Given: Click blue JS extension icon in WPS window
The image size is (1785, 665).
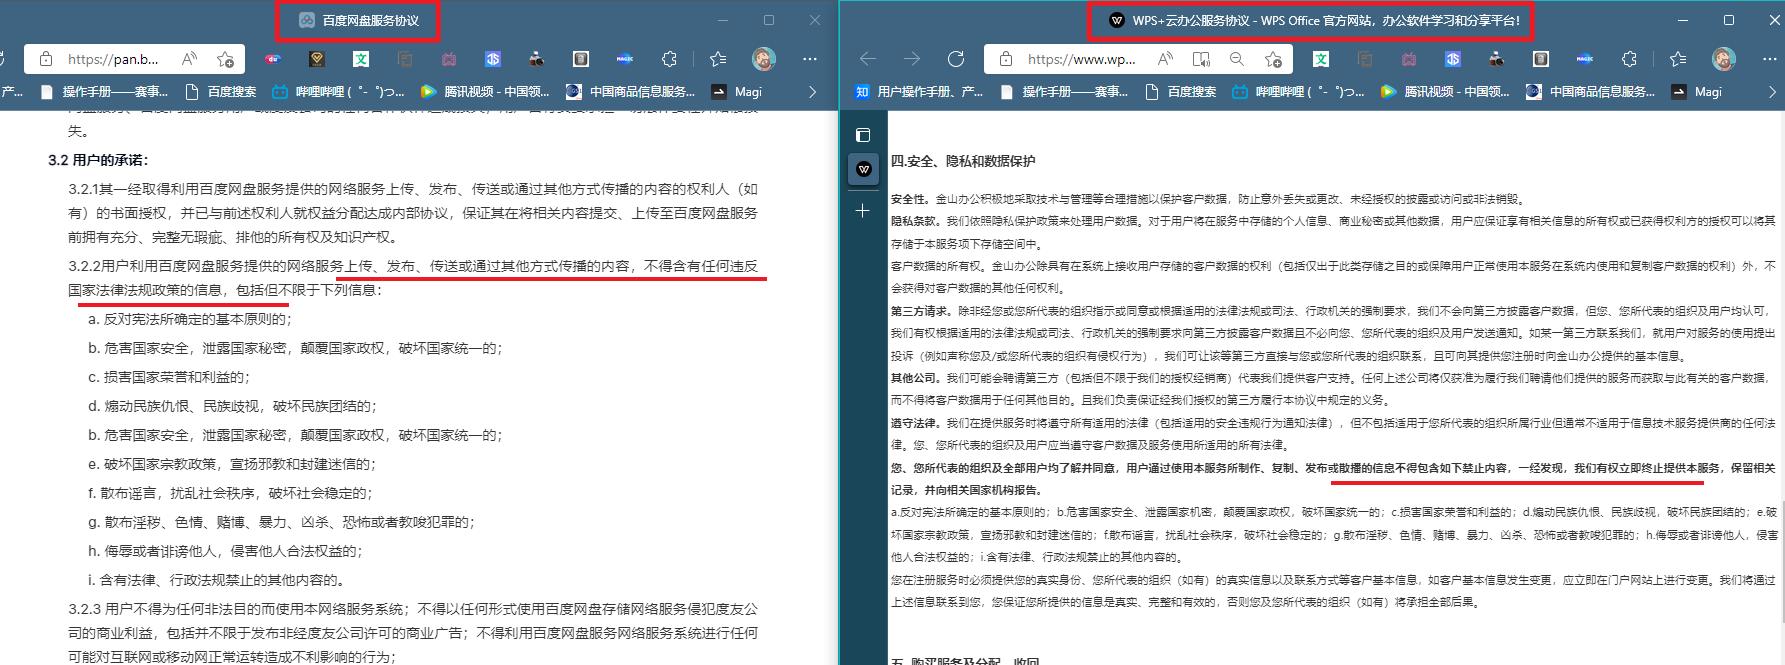Looking at the screenshot, I should 1453,59.
